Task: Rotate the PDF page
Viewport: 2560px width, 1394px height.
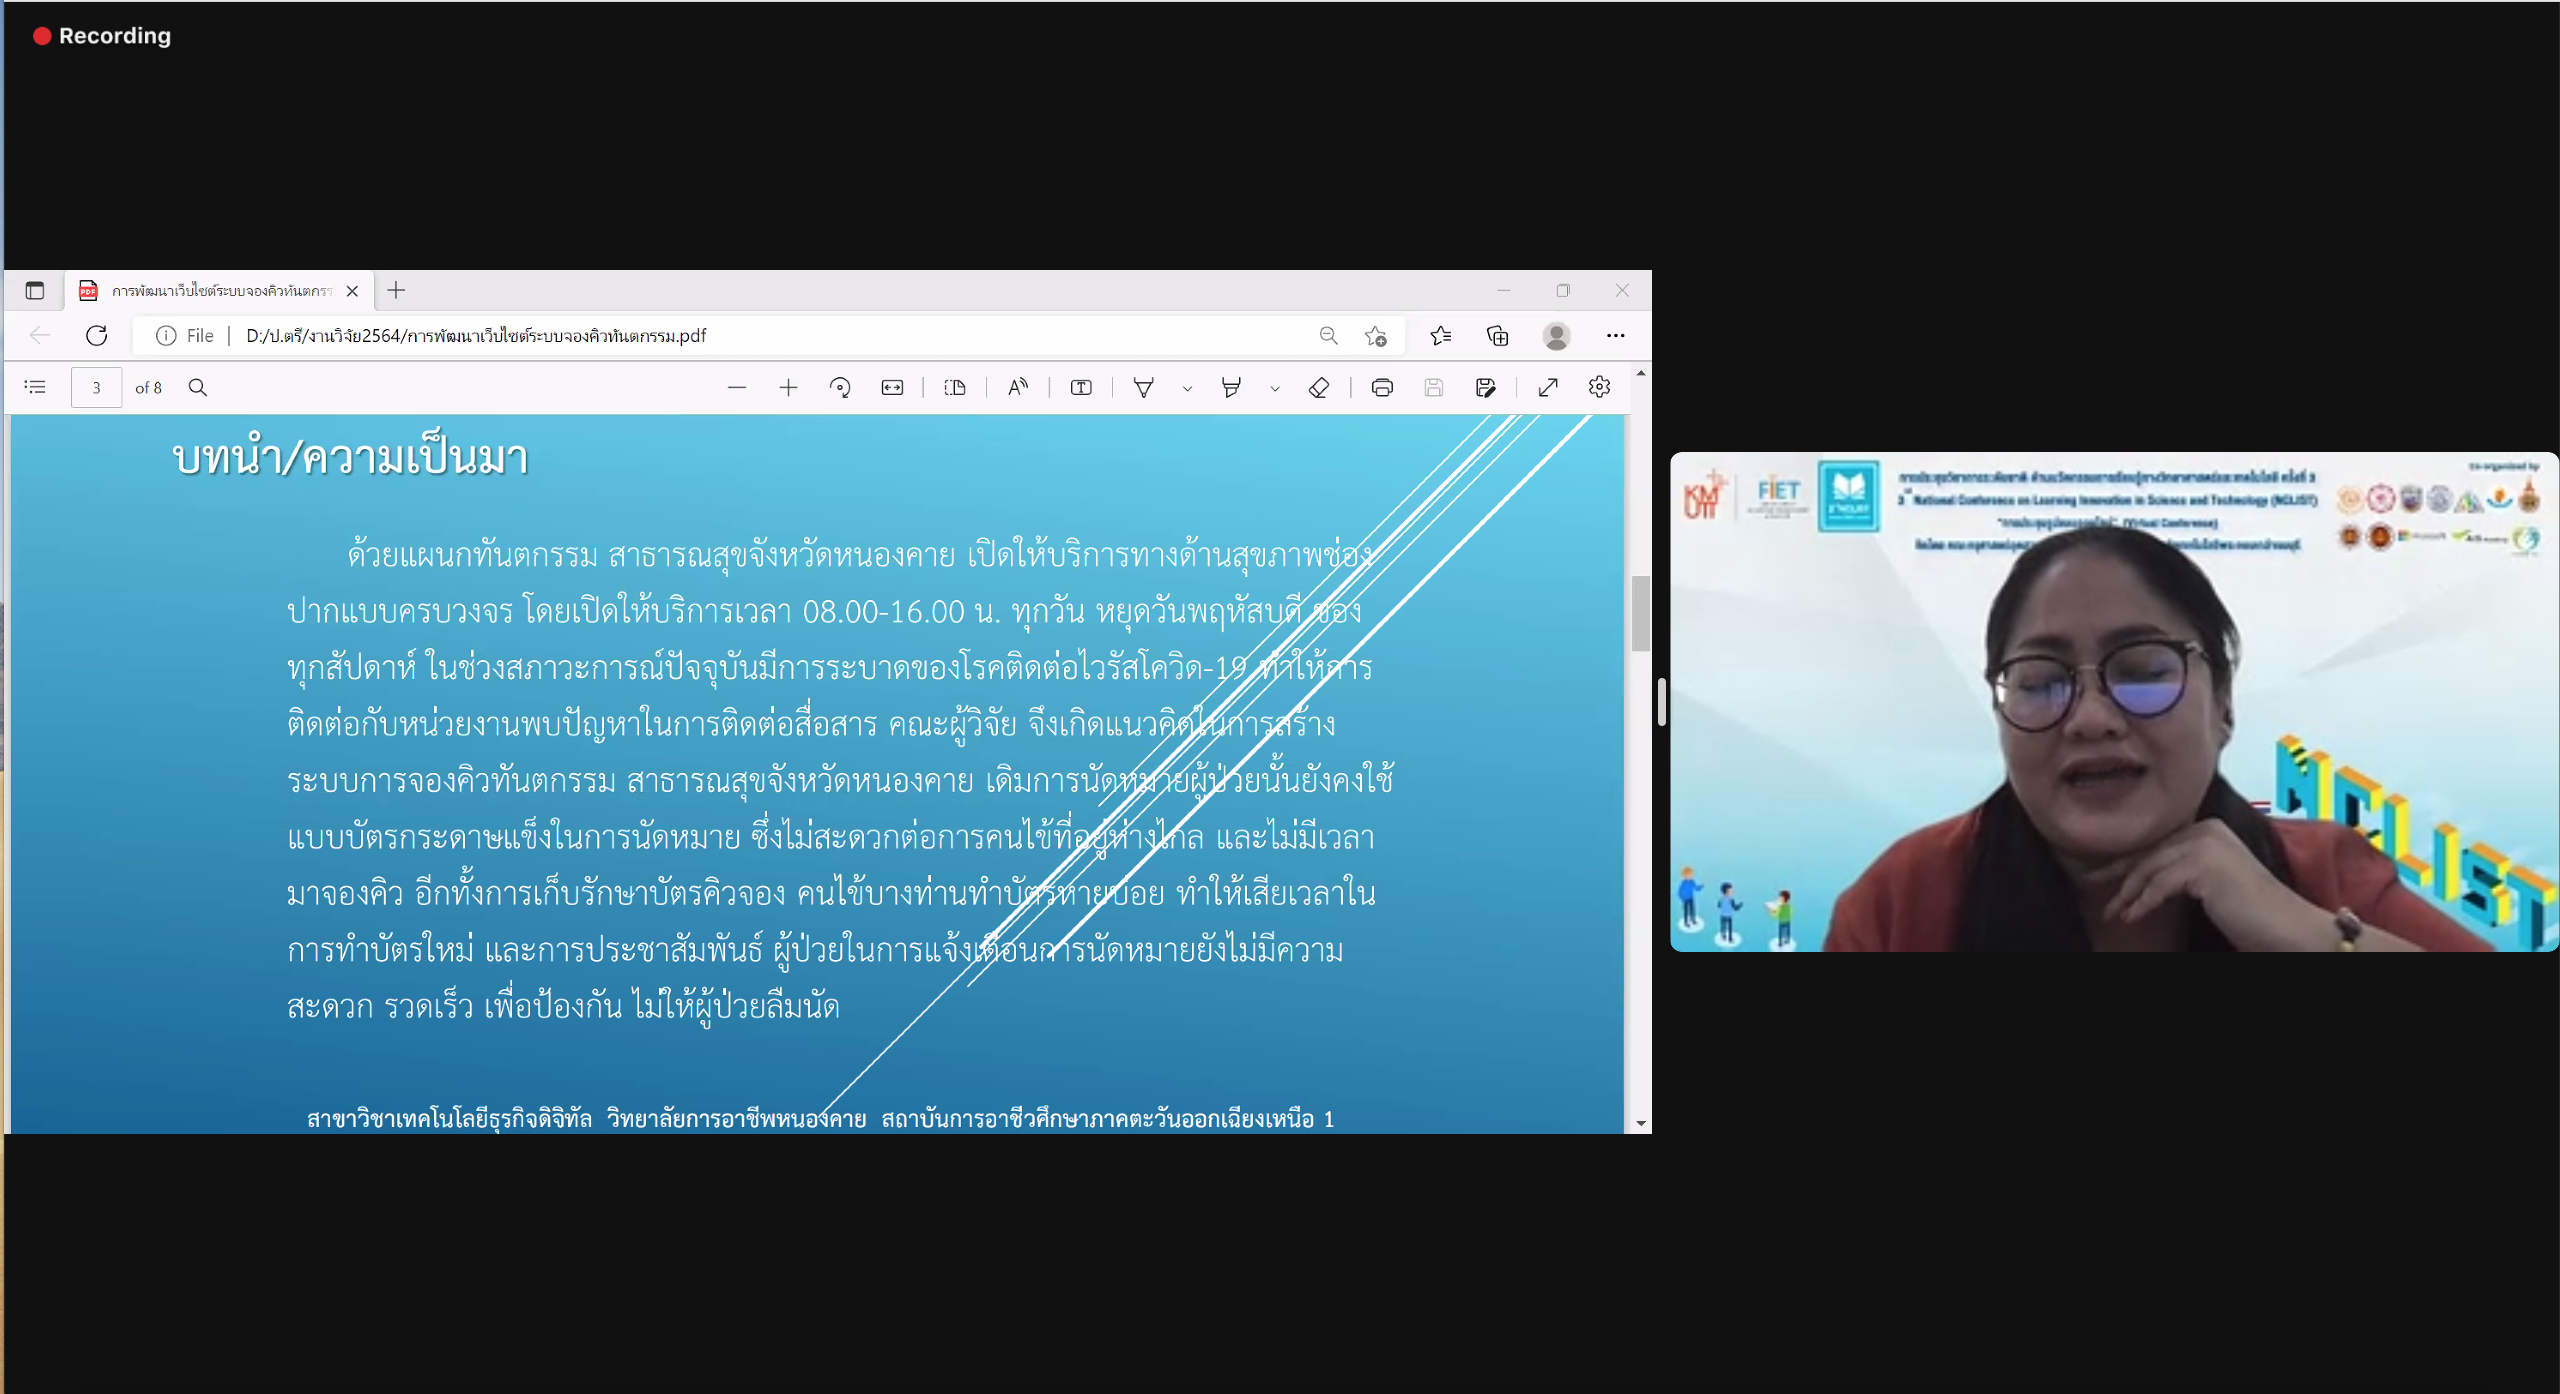Action: 840,387
